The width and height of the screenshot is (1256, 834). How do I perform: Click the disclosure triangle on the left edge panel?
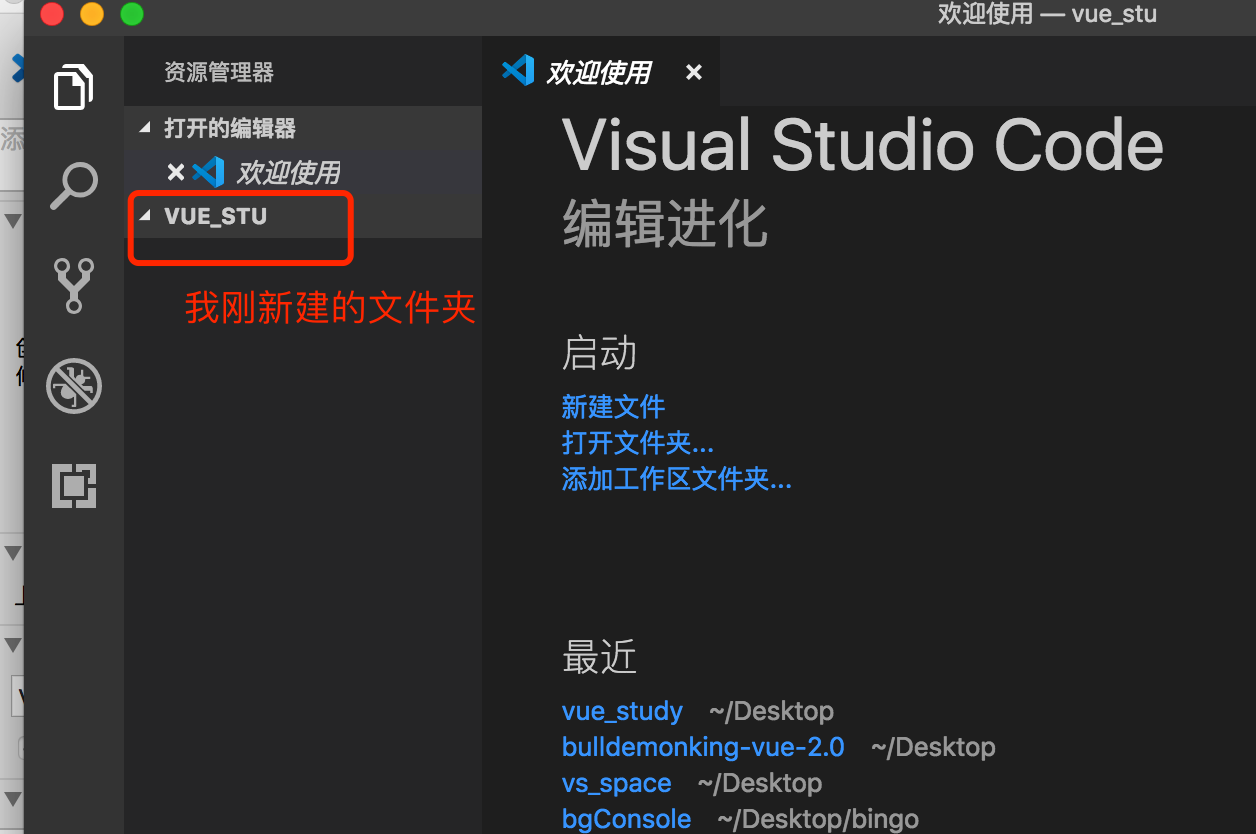[x=13, y=220]
